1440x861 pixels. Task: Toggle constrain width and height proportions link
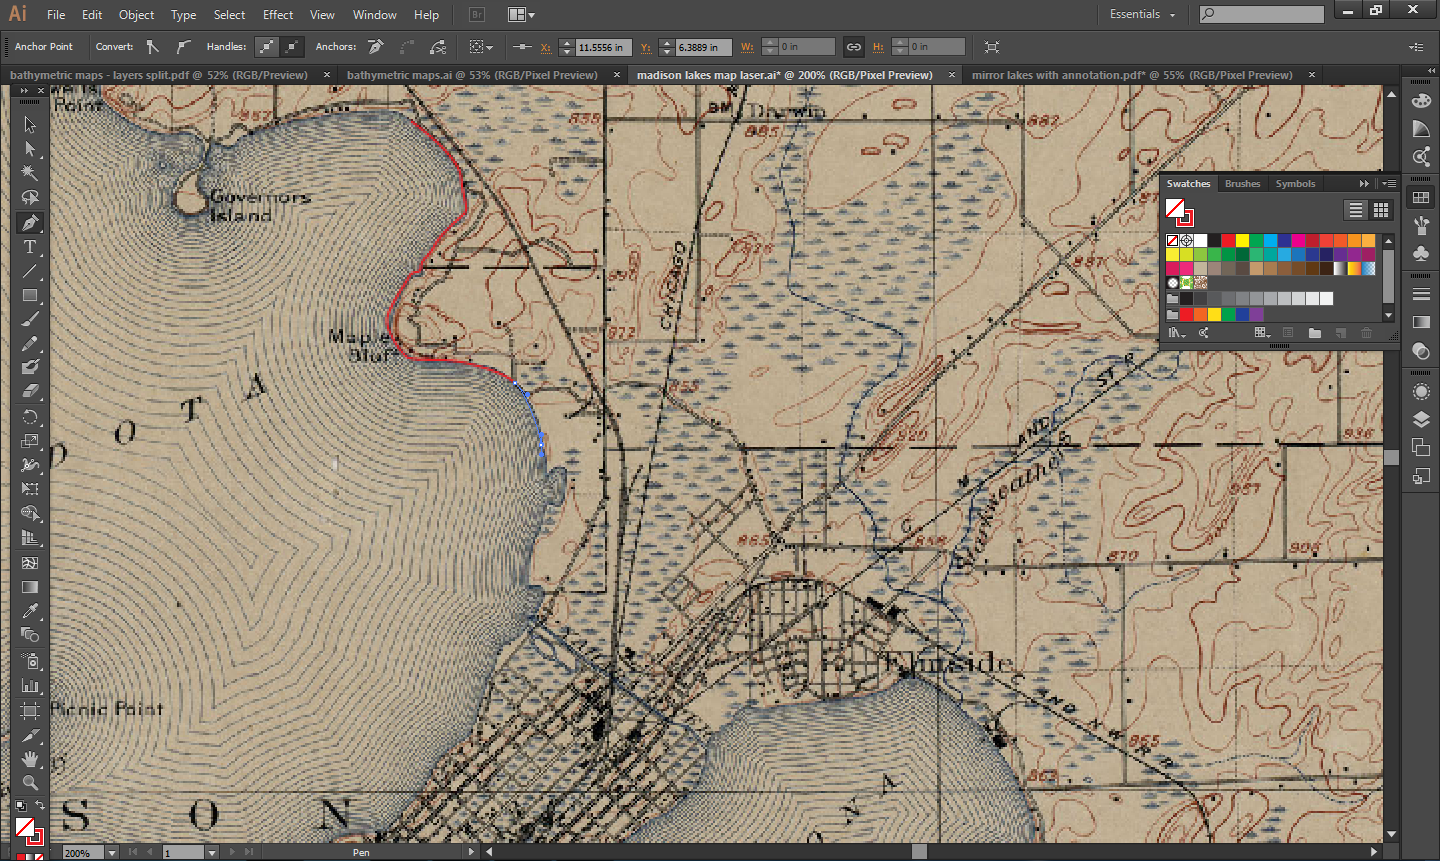(x=853, y=47)
